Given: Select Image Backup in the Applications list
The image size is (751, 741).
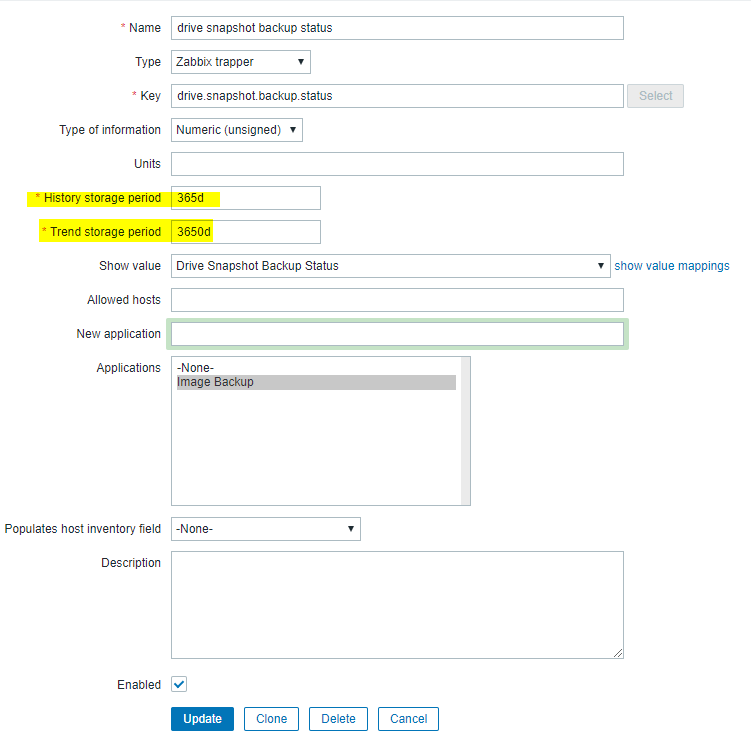Looking at the screenshot, I should tap(215, 382).
